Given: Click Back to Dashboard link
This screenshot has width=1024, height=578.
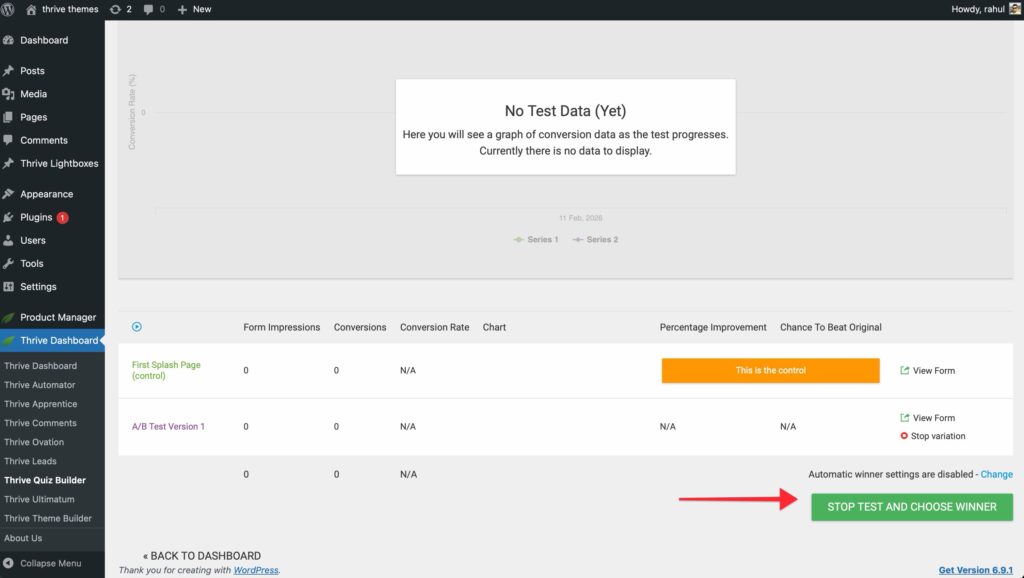Looking at the screenshot, I should 201,556.
